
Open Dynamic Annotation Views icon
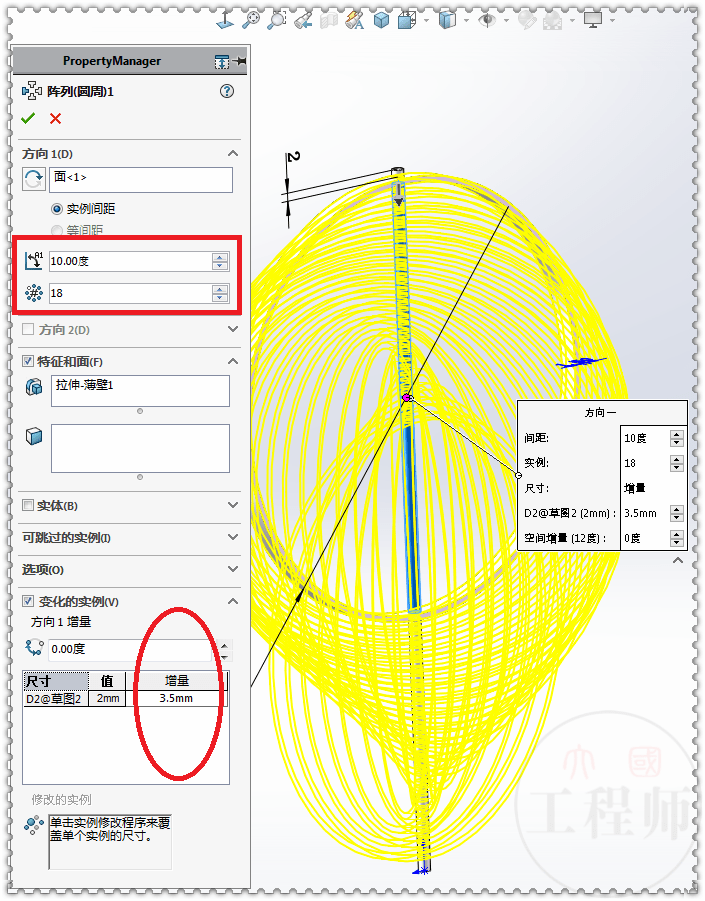click(355, 21)
